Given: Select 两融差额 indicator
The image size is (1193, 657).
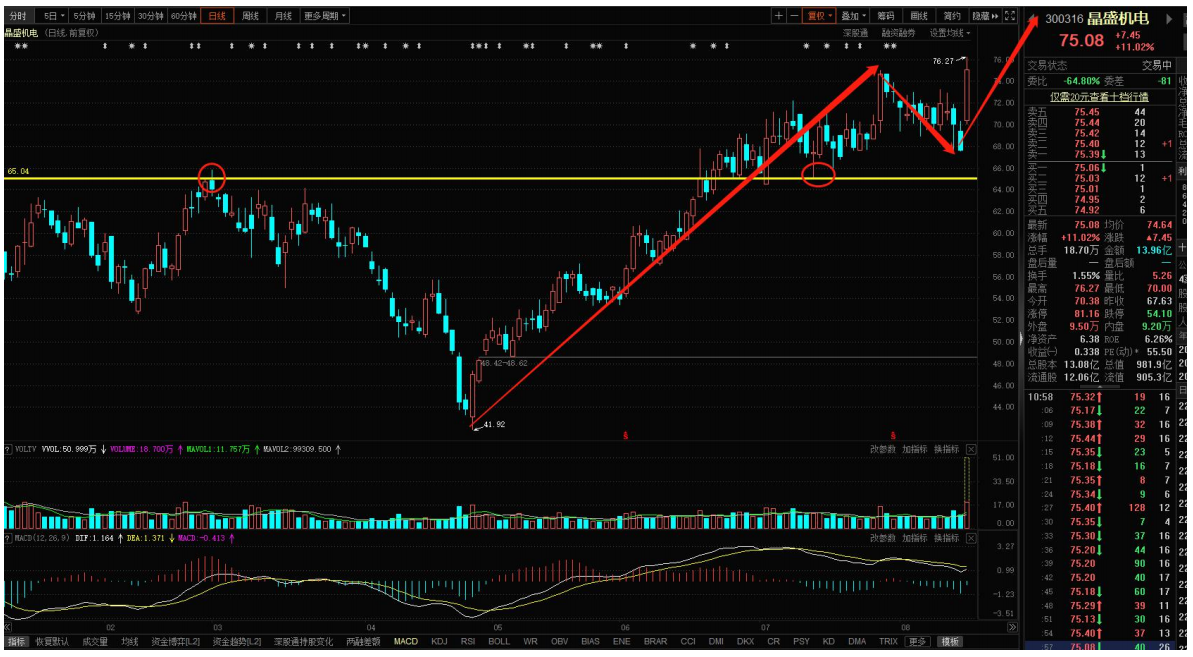Looking at the screenshot, I should [363, 642].
